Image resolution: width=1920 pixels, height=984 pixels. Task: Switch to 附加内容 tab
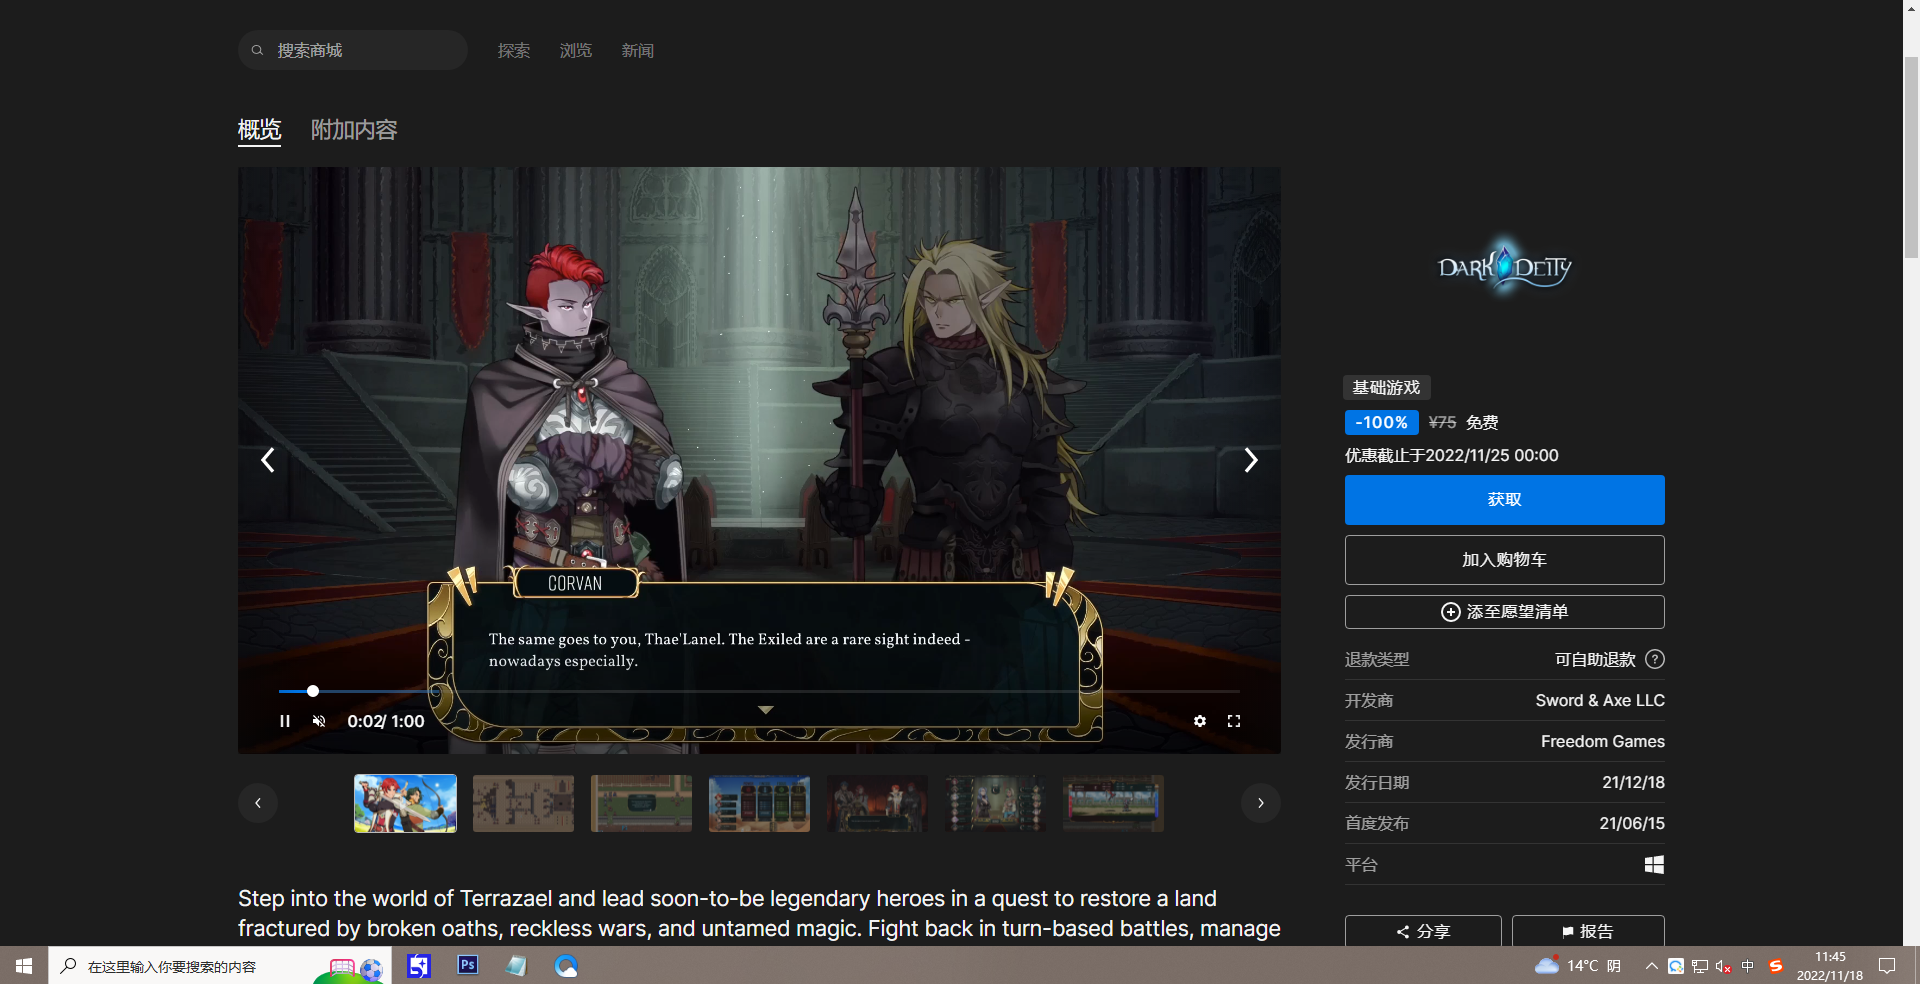pos(354,130)
